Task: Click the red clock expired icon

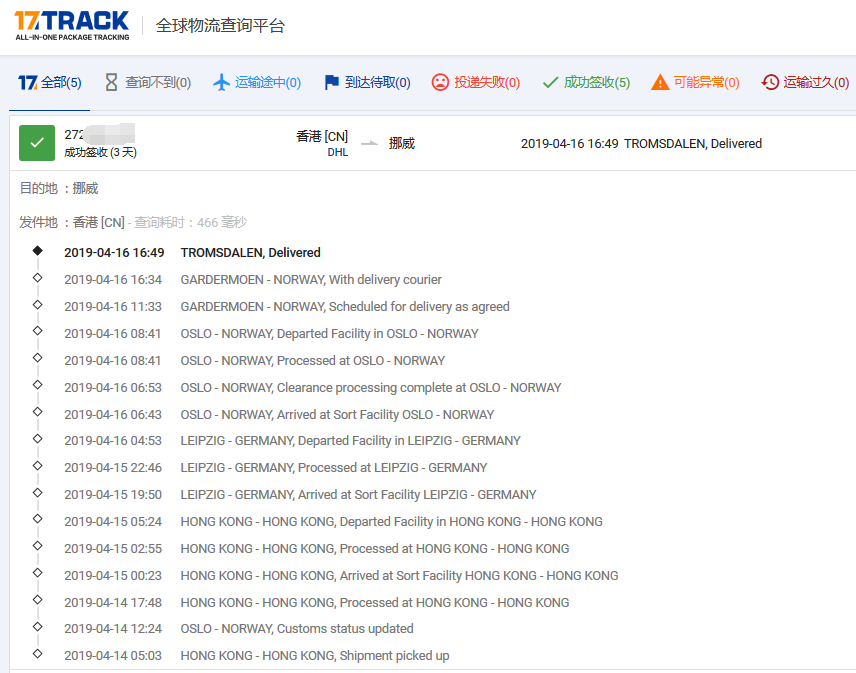Action: pos(770,82)
